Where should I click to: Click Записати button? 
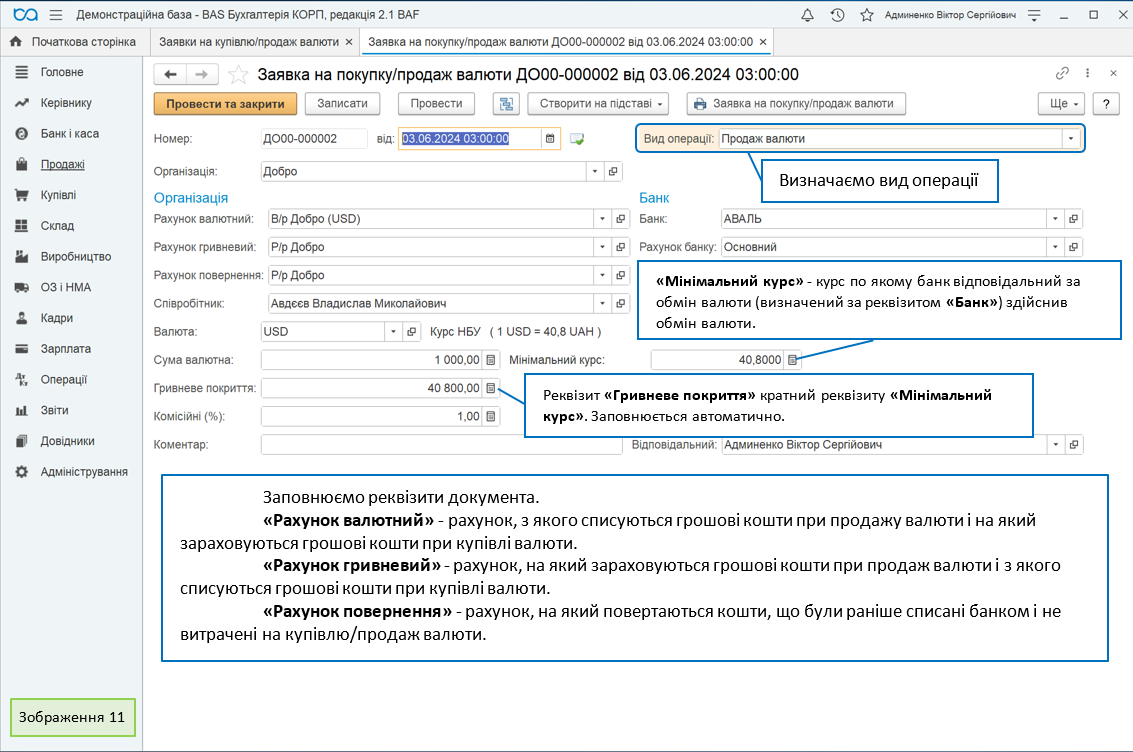(x=343, y=104)
